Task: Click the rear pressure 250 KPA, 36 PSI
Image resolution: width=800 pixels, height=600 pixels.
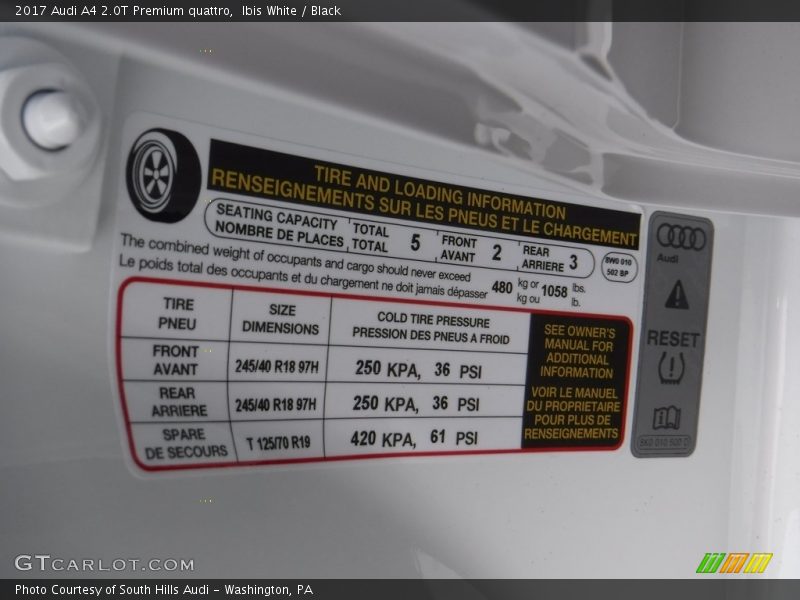Action: (x=416, y=404)
